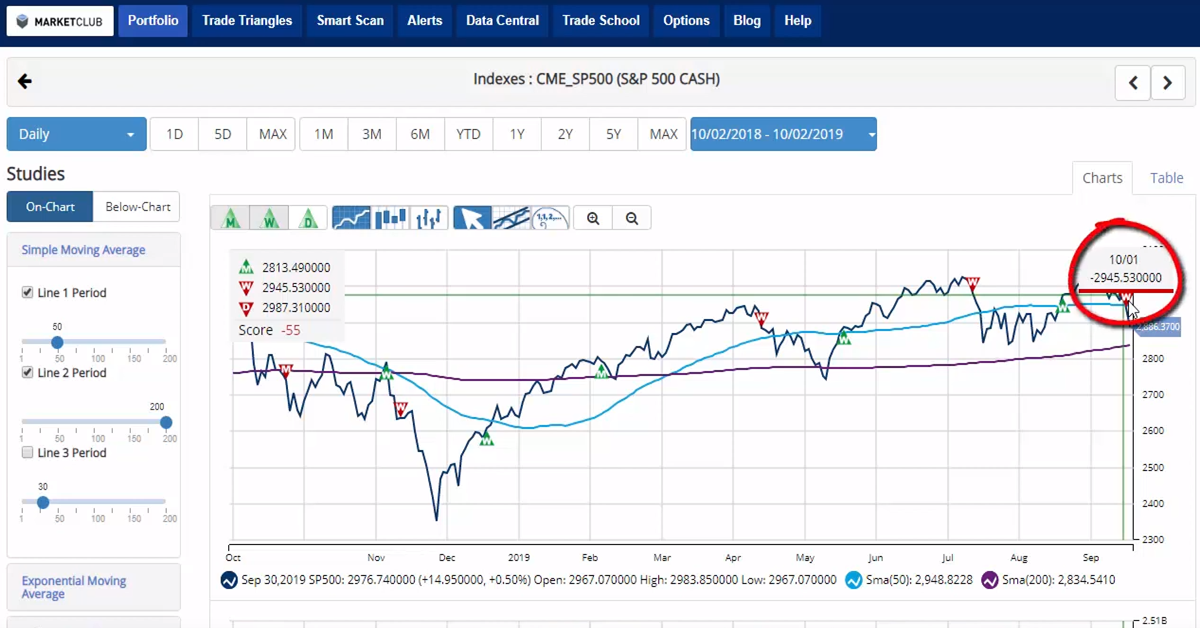1200x628 pixels.
Task: Switch to the Table tab
Action: [x=1165, y=177]
